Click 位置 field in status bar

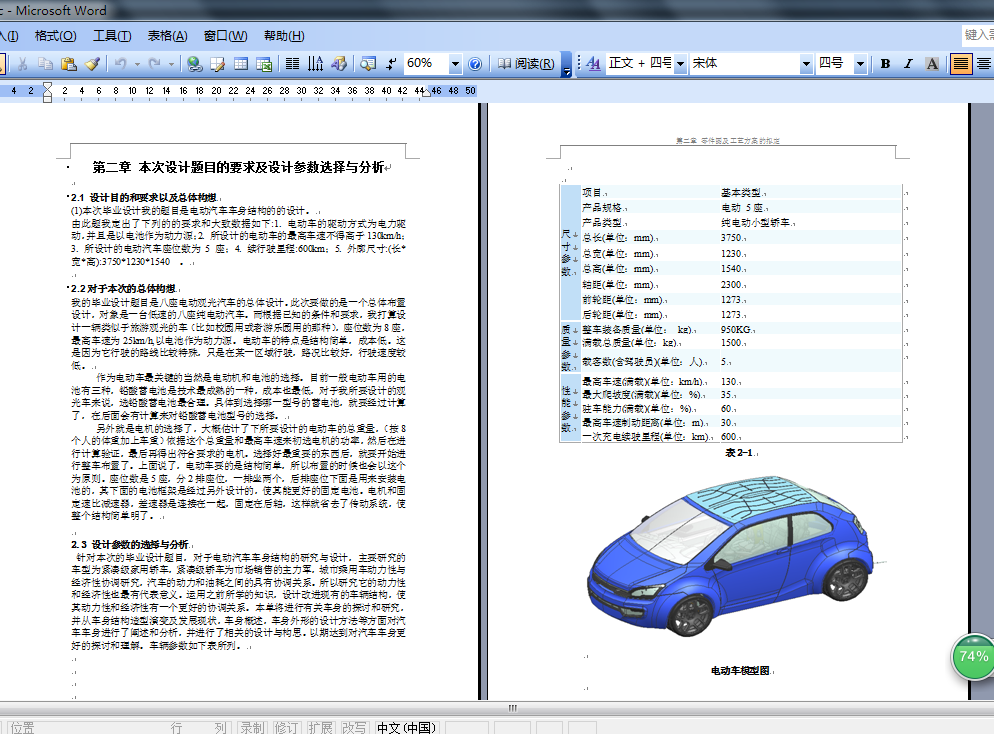tap(22, 728)
